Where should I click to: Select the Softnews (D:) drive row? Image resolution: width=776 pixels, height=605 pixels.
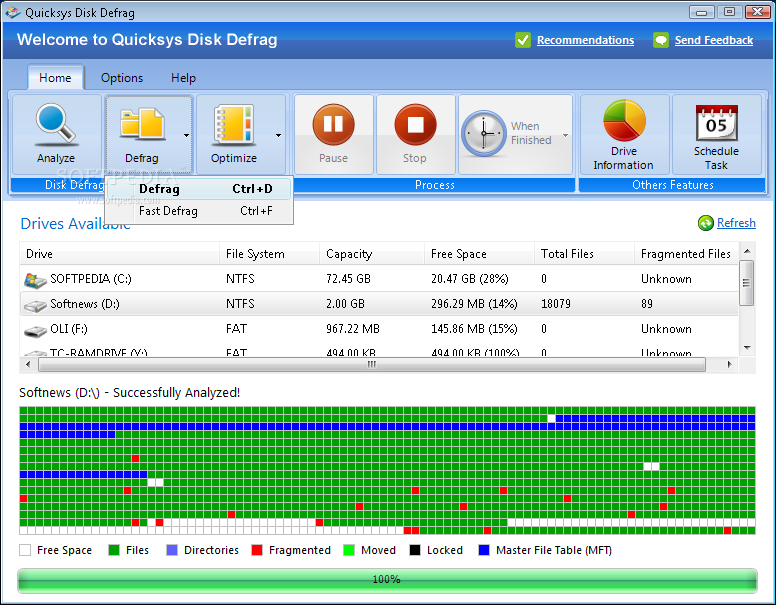coord(379,303)
